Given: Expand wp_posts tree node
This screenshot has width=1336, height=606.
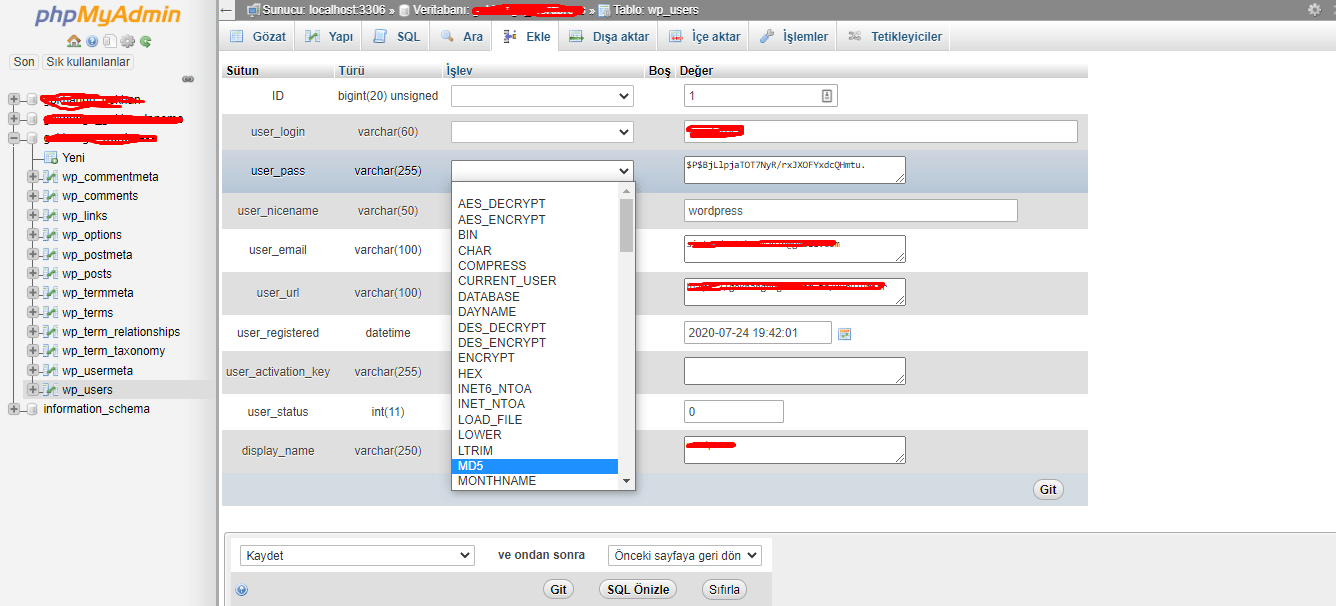Looking at the screenshot, I should [32, 274].
